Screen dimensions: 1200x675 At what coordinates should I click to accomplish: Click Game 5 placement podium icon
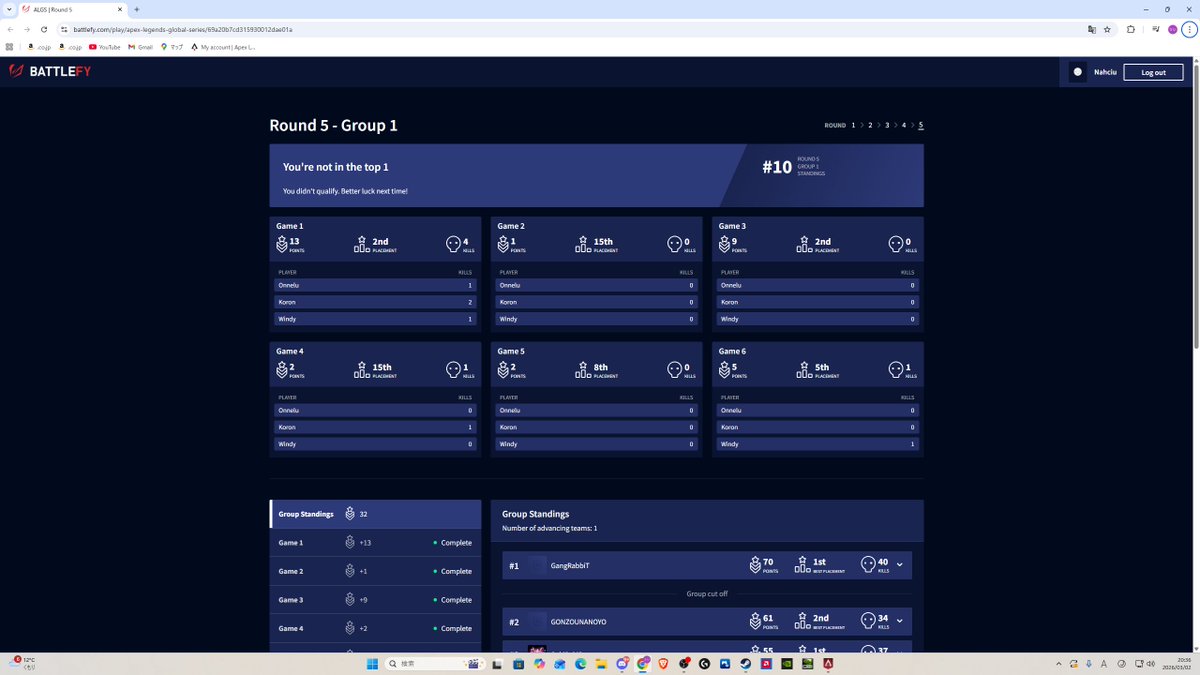[583, 369]
